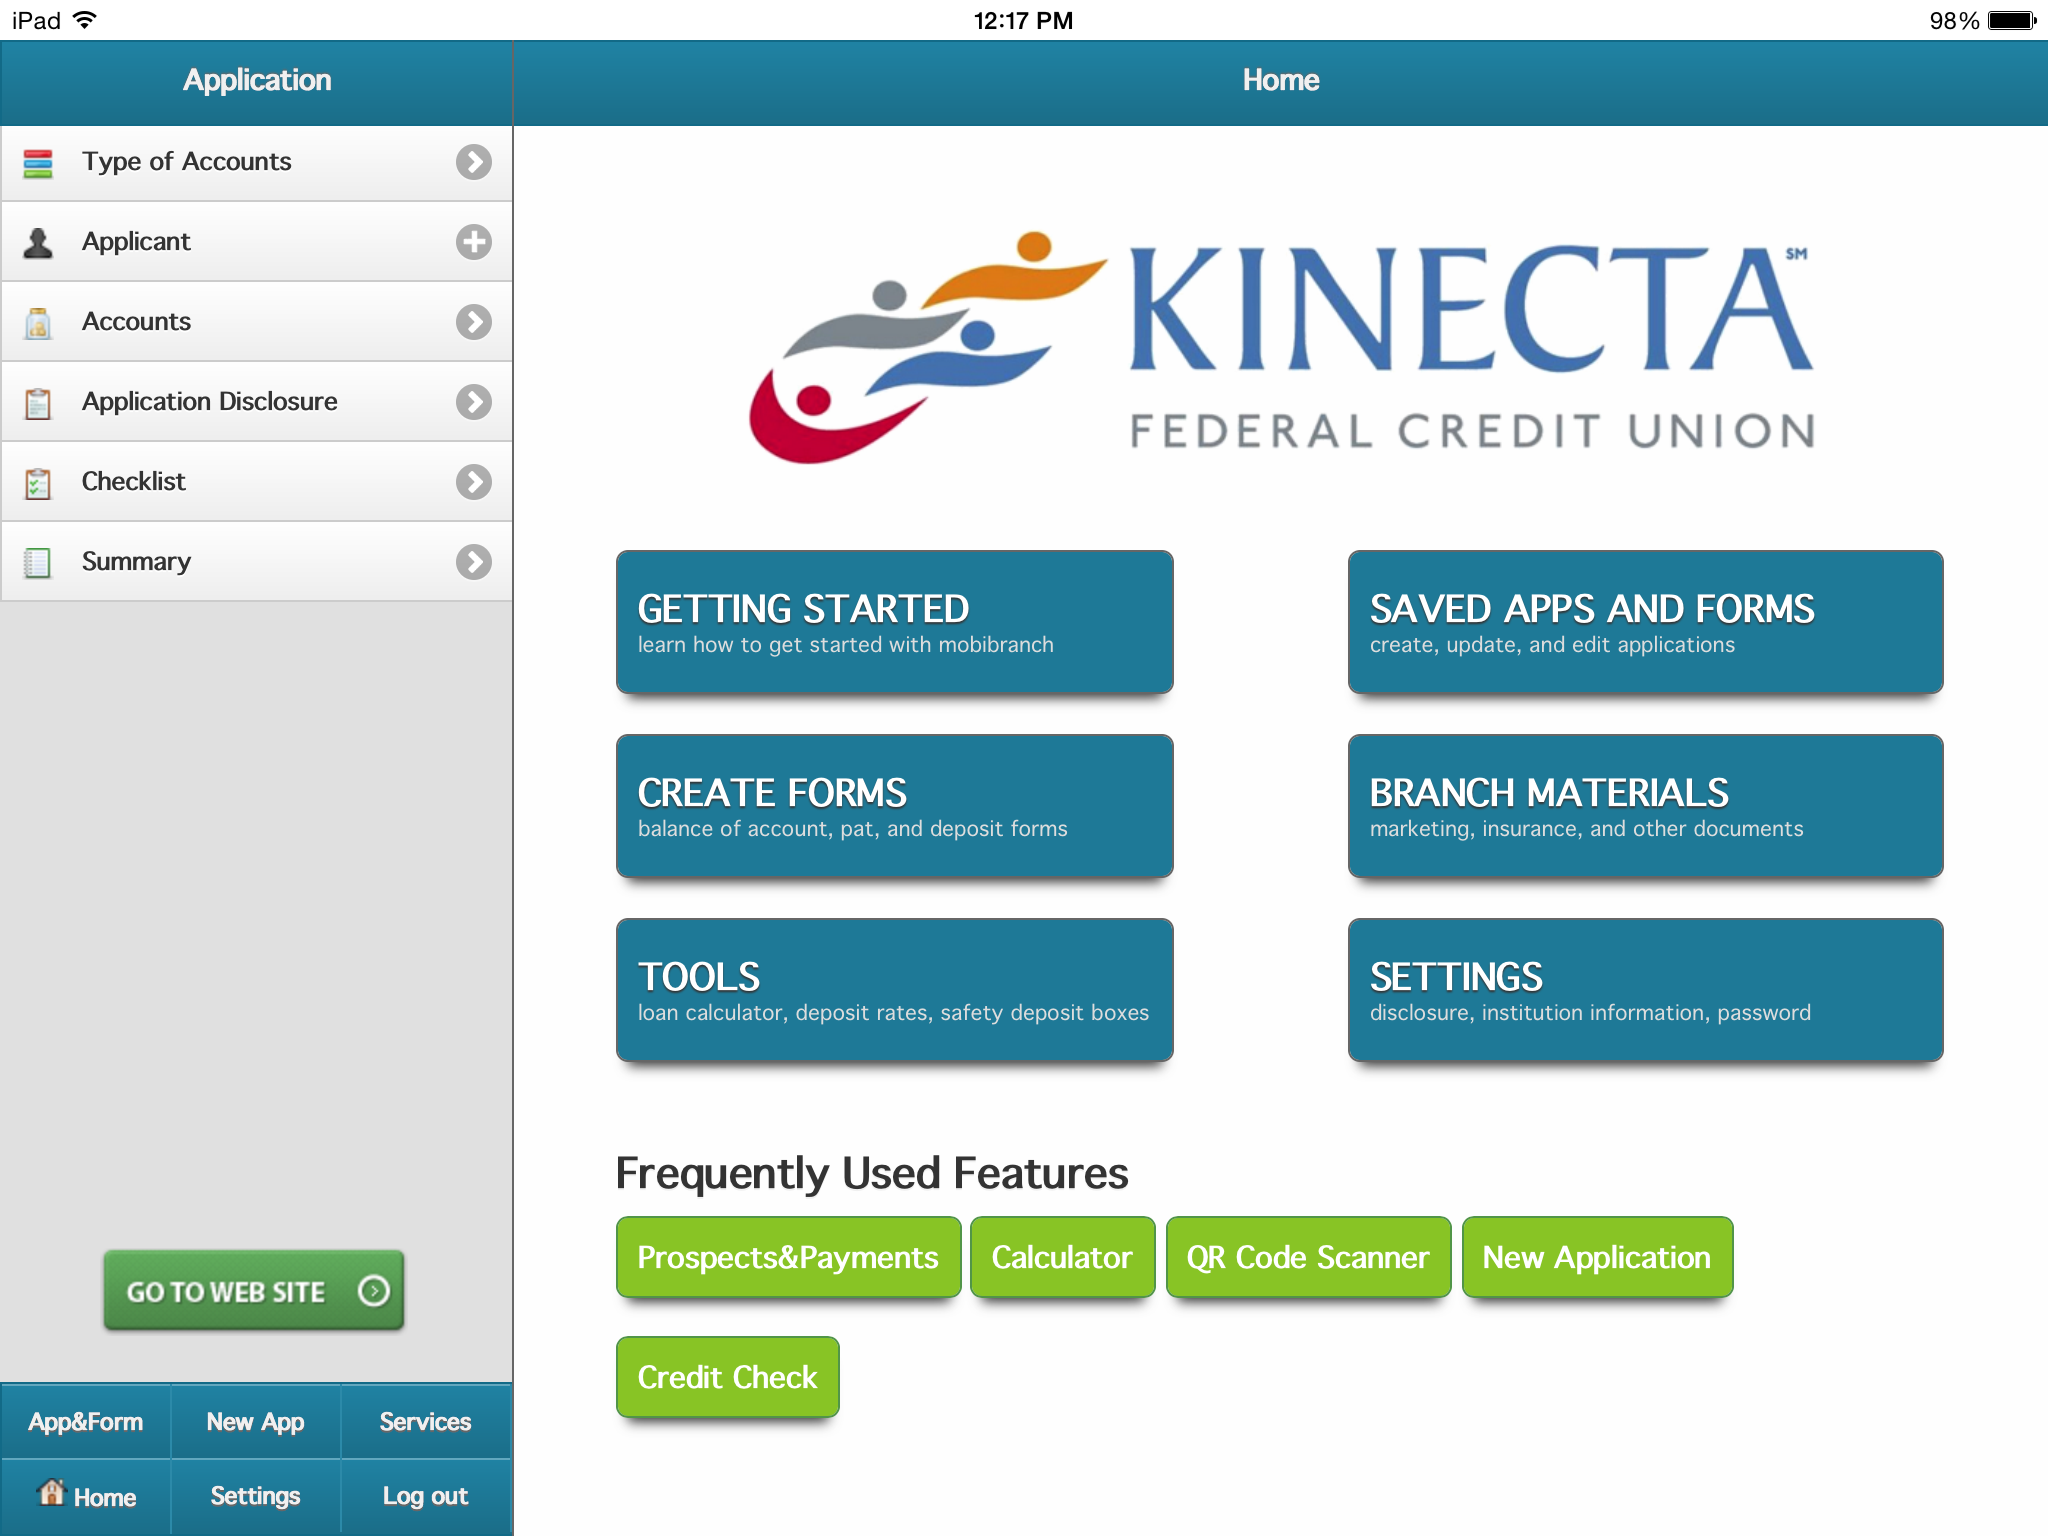This screenshot has width=2048, height=1536.
Task: Tap the Frequently Used Features heading
Action: point(872,1173)
